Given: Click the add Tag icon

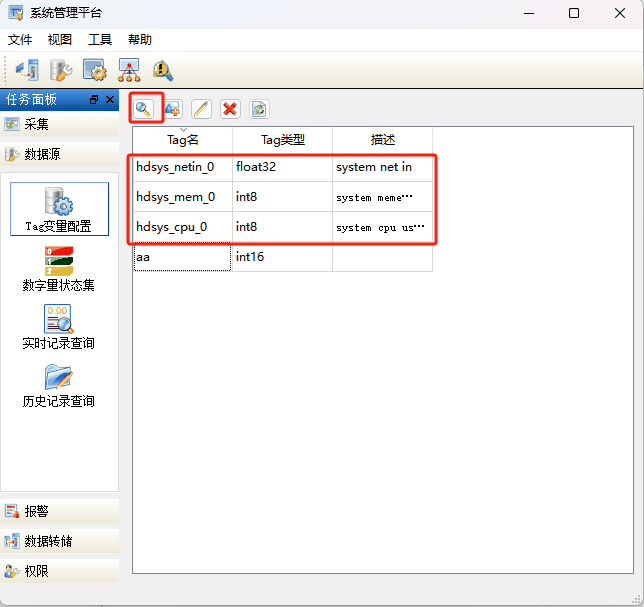Looking at the screenshot, I should coord(172,109).
